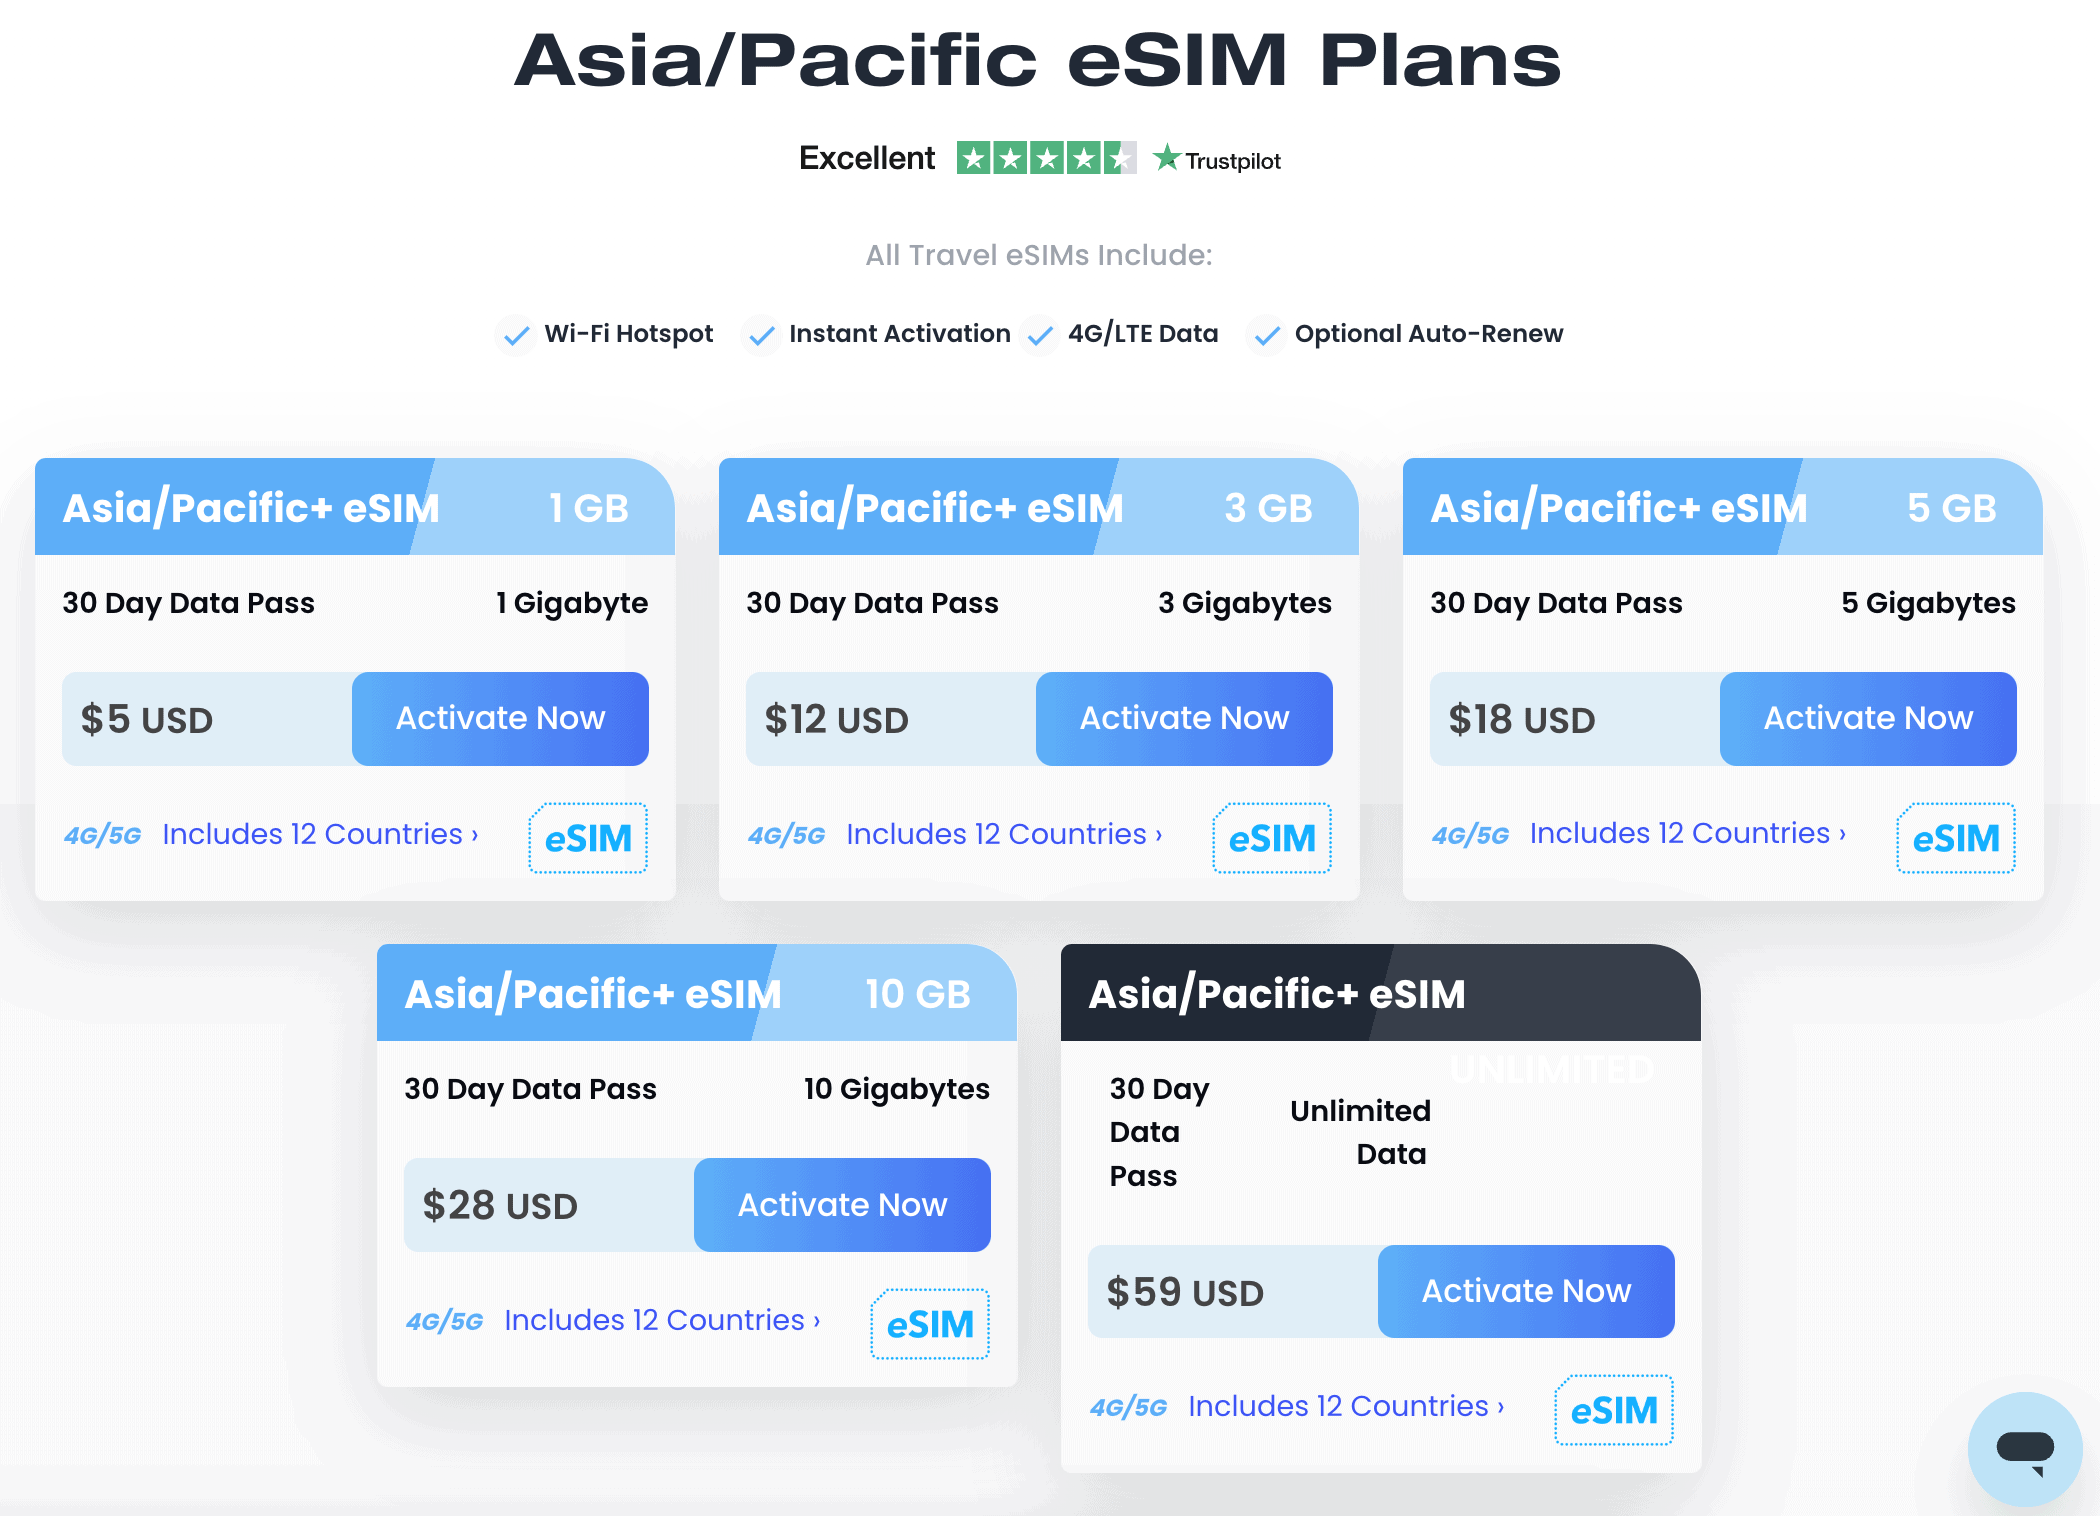2100x1516 pixels.
Task: Click the eSIM badge on the 1 GB plan
Action: [x=587, y=839]
